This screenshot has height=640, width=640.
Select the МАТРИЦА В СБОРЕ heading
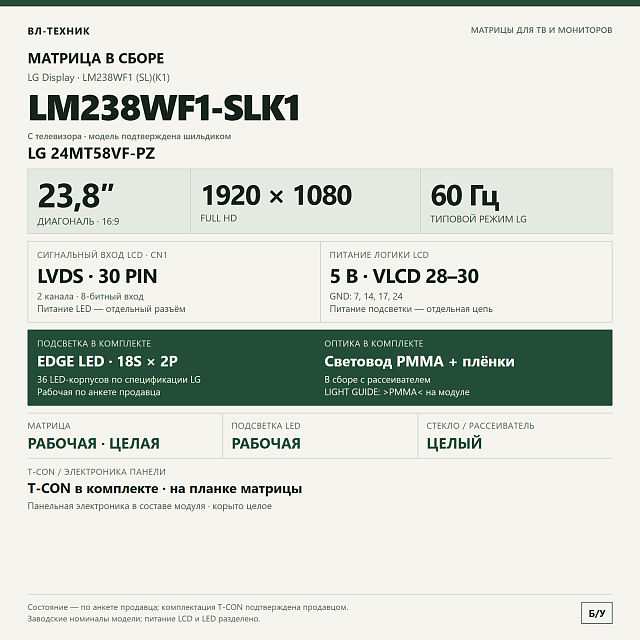96,58
